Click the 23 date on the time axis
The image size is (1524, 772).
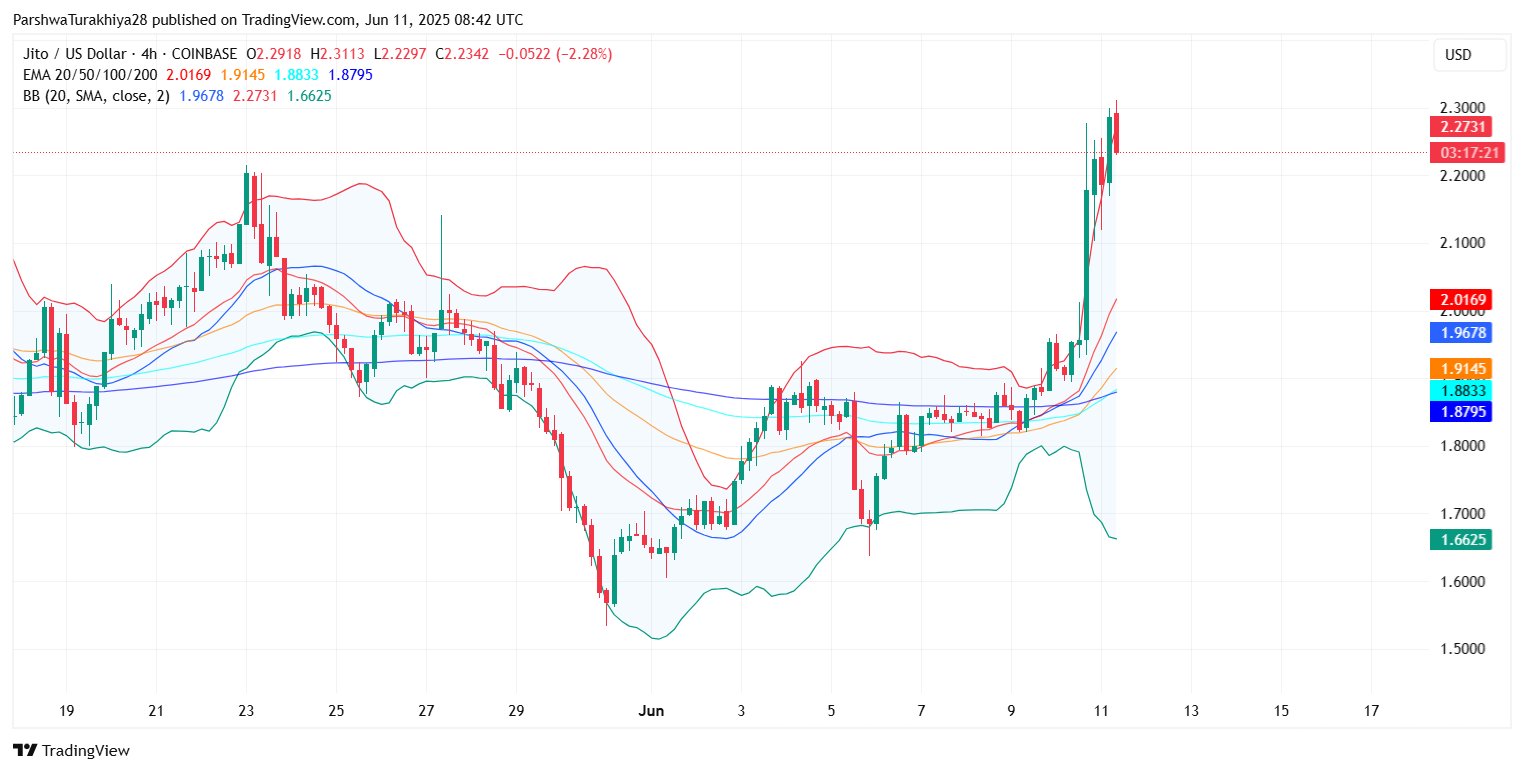246,711
